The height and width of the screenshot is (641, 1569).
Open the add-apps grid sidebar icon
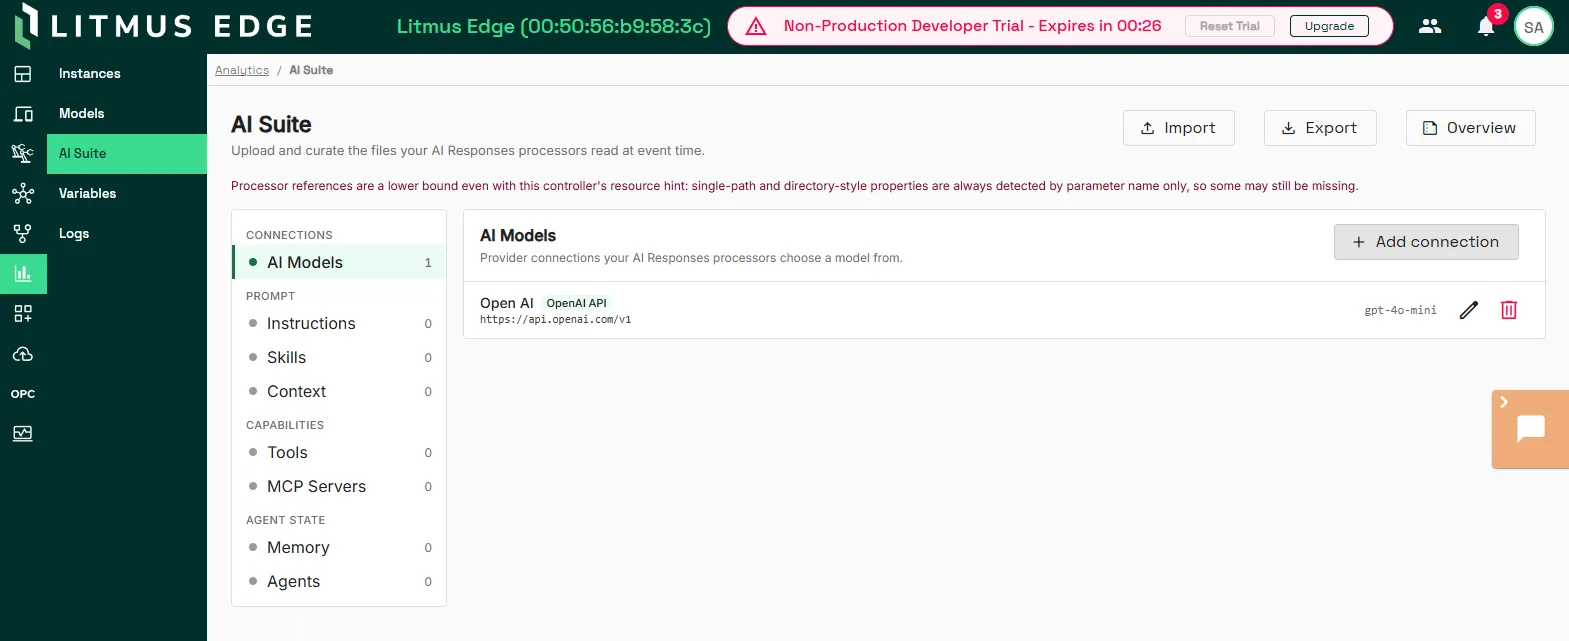(x=23, y=314)
